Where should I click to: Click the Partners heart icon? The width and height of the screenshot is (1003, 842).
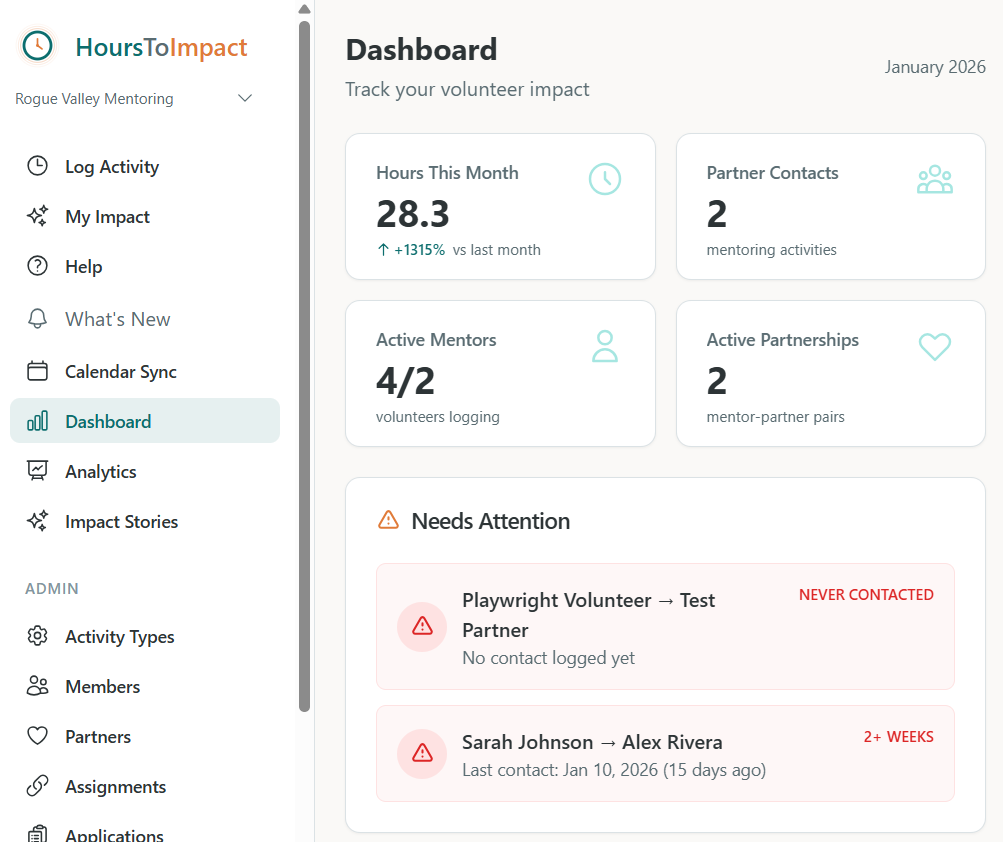point(37,736)
